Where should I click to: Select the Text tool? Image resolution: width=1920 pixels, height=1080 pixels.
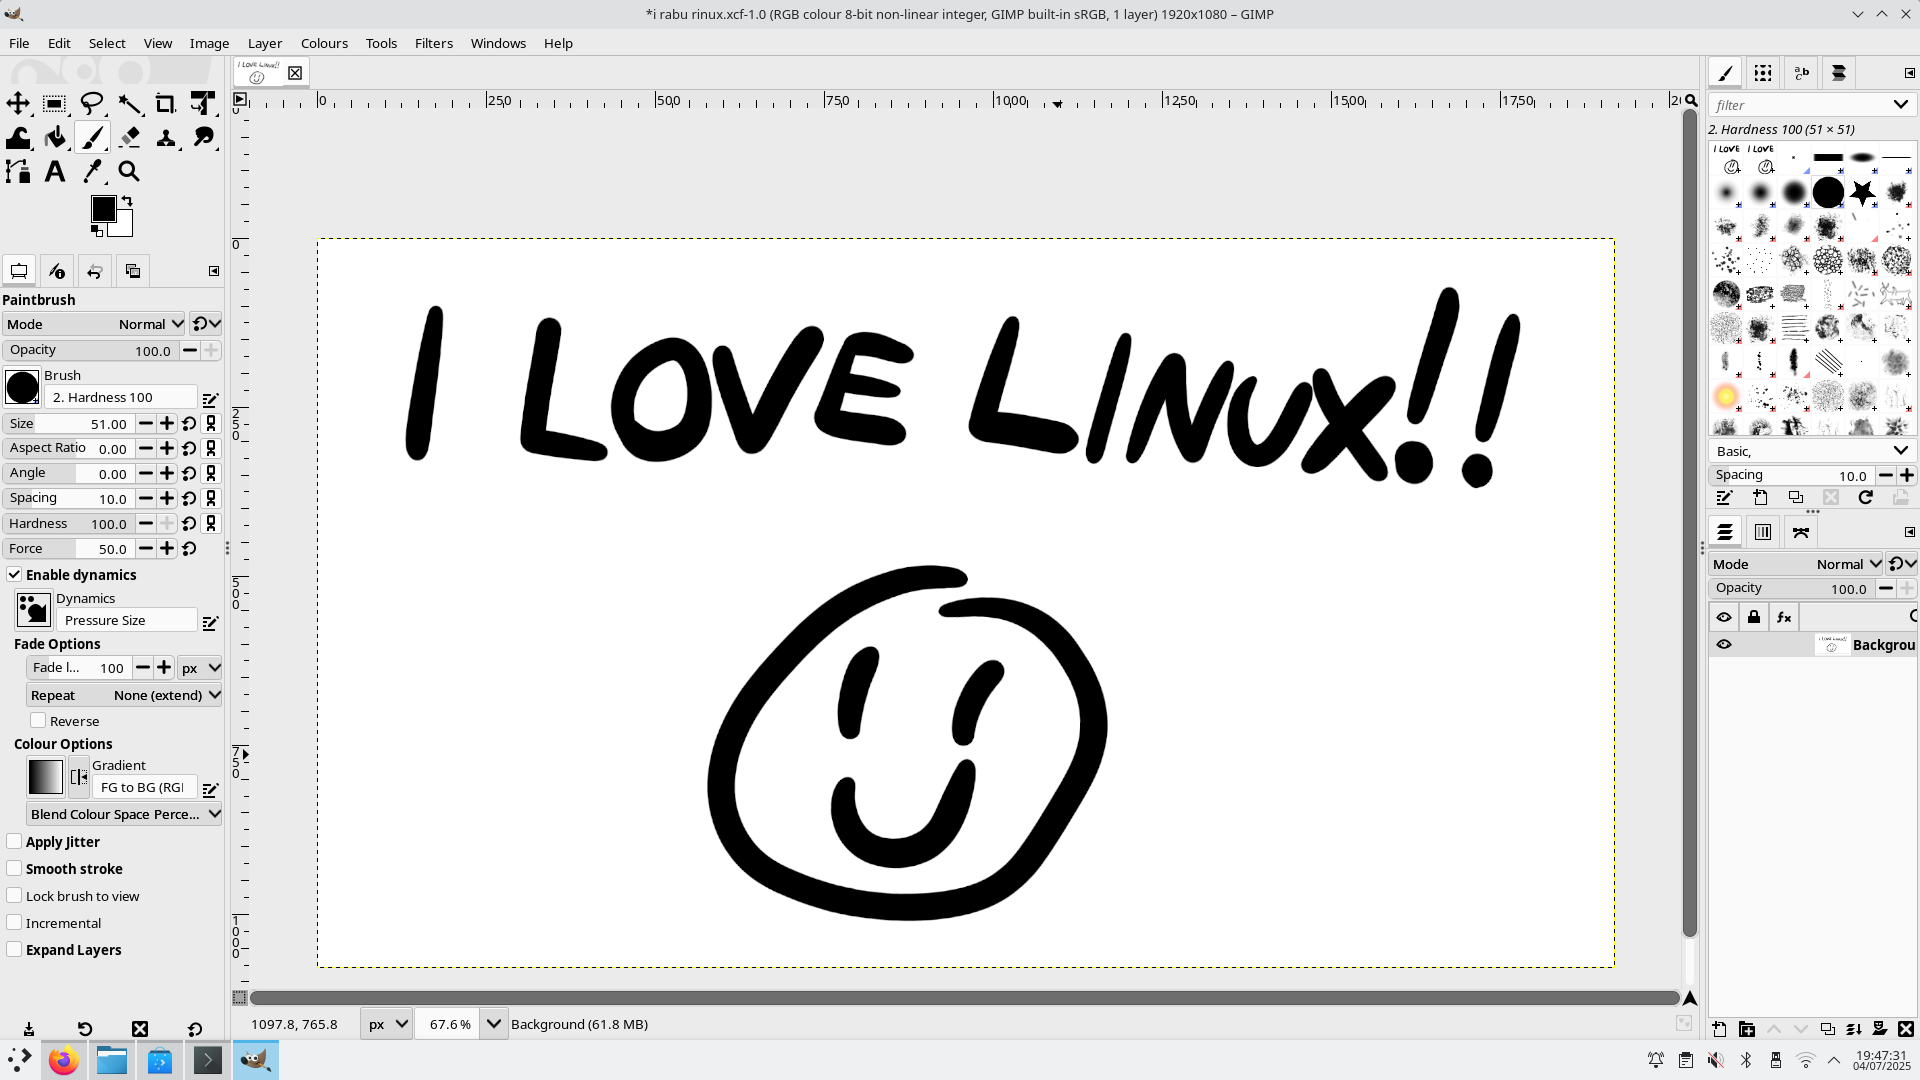pyautogui.click(x=55, y=171)
